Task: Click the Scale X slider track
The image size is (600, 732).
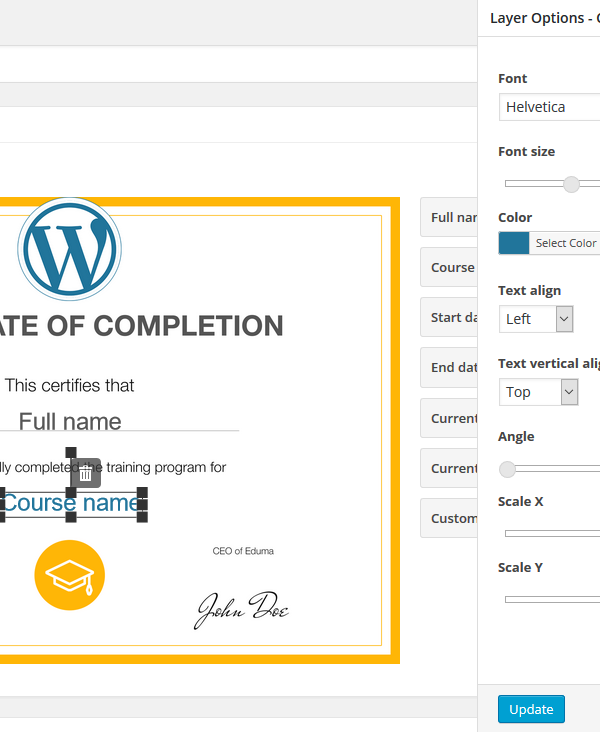Action: [552, 534]
